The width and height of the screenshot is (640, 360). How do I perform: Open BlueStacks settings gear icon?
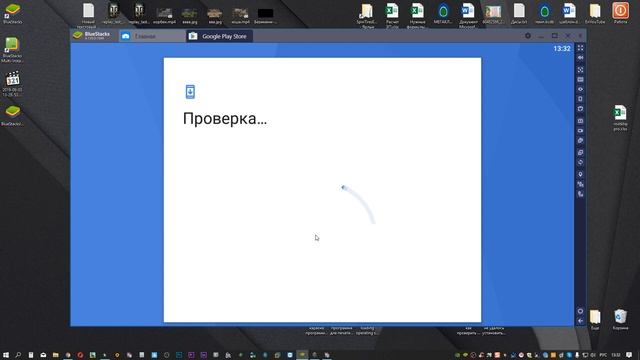[528, 36]
